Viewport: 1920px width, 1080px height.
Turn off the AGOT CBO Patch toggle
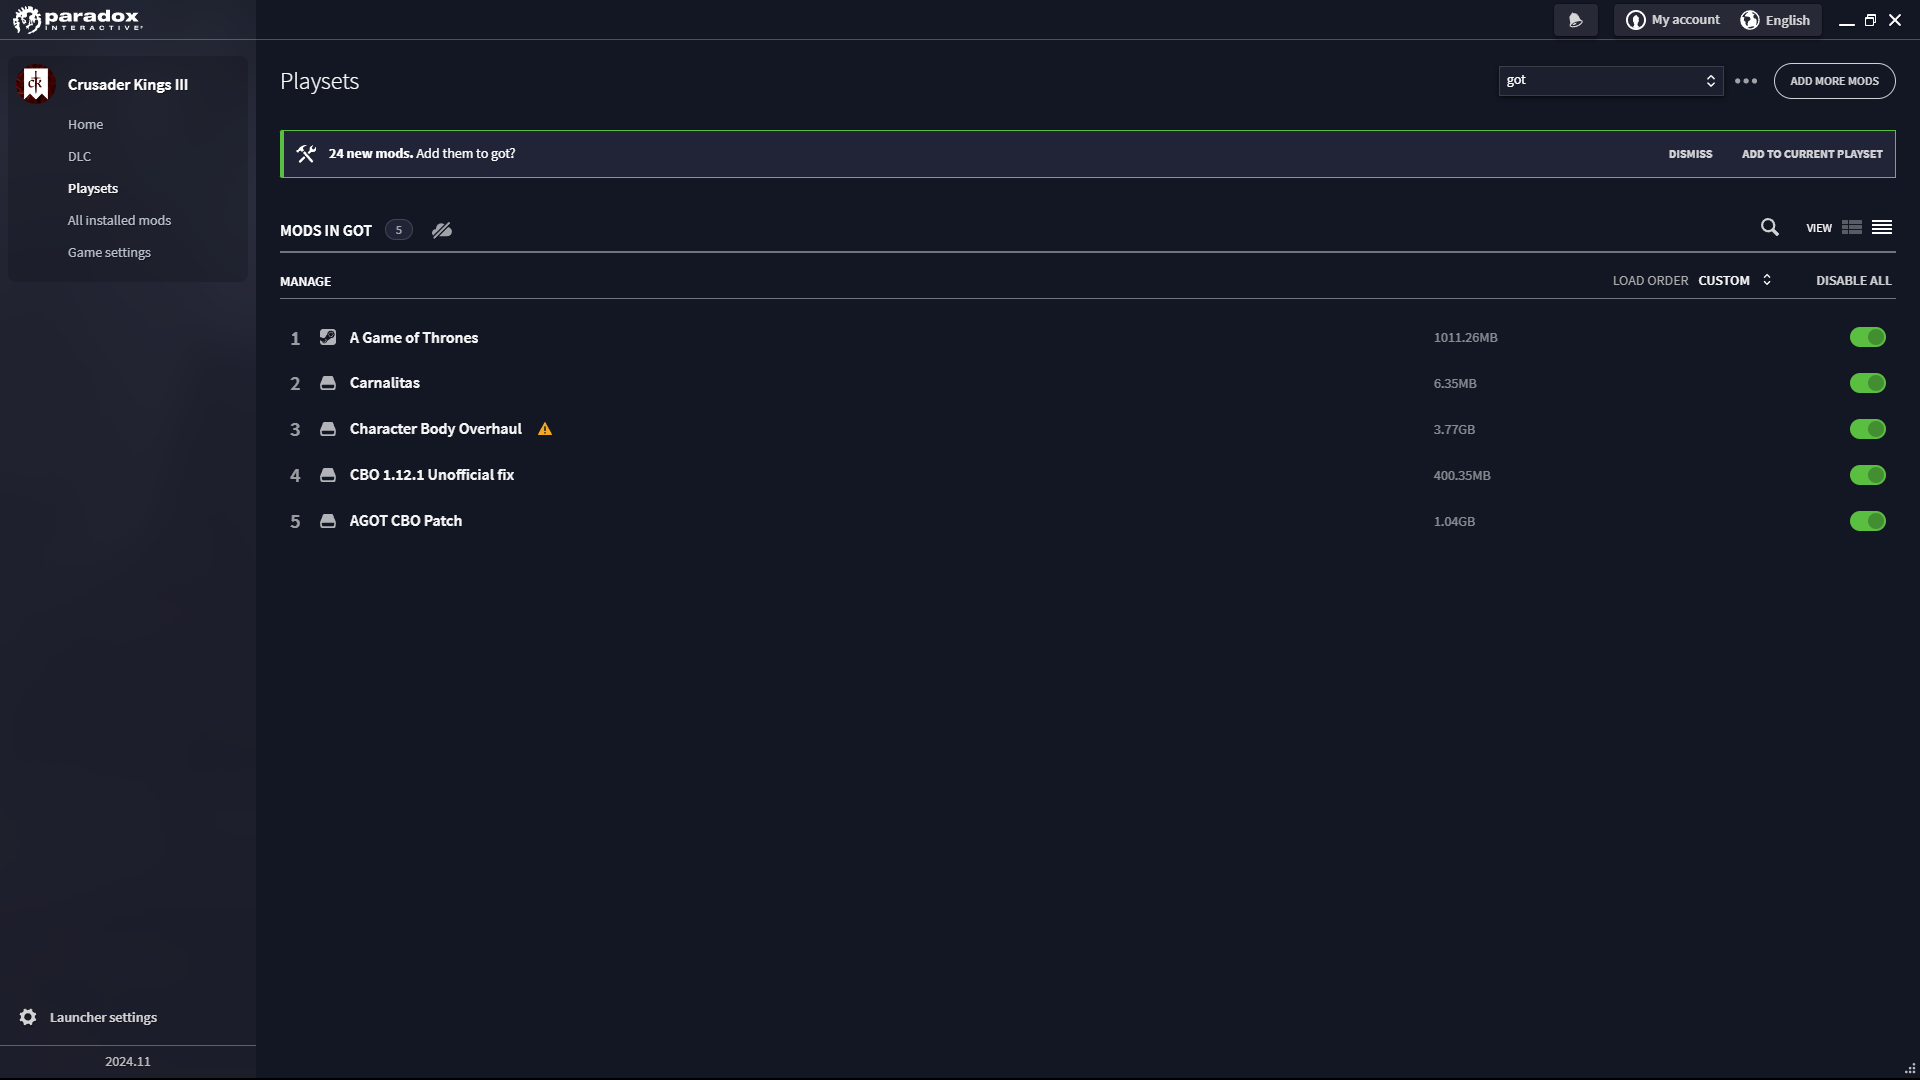click(1868, 521)
